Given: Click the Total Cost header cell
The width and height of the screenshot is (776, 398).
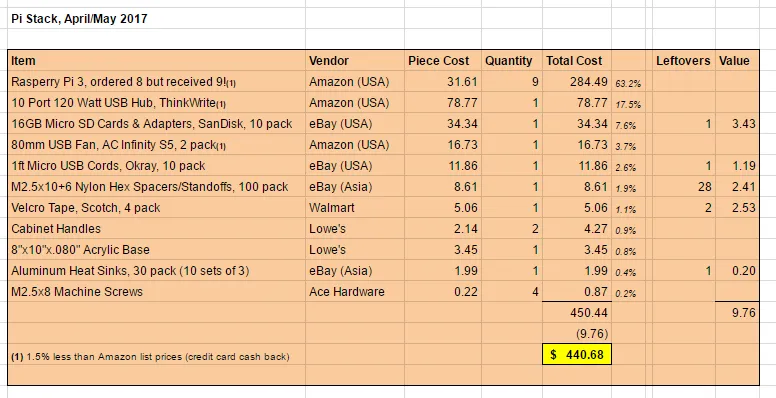Looking at the screenshot, I should click(x=577, y=60).
